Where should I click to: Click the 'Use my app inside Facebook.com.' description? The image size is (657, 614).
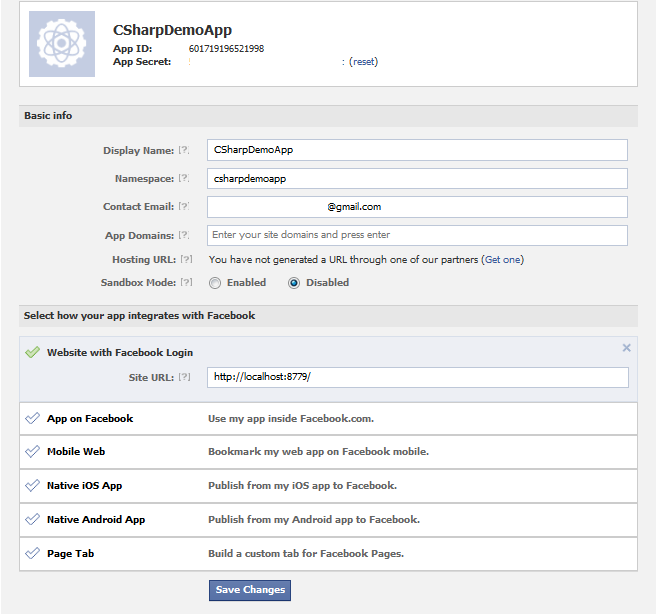291,419
